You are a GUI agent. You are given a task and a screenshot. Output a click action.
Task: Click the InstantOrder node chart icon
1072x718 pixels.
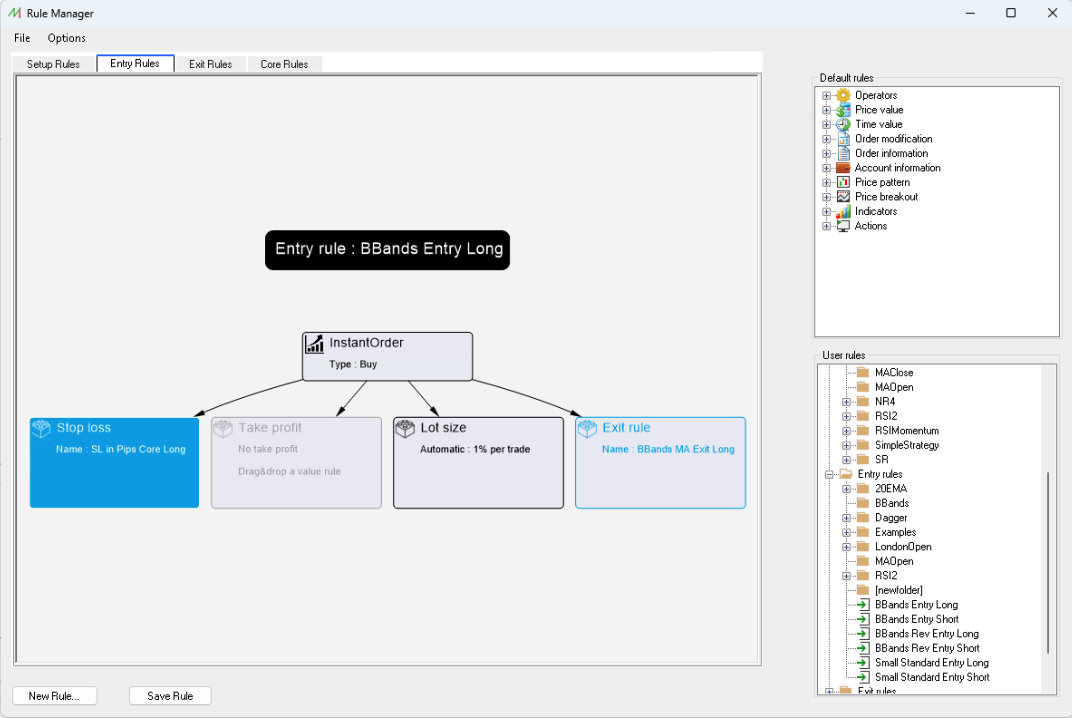tap(314, 344)
